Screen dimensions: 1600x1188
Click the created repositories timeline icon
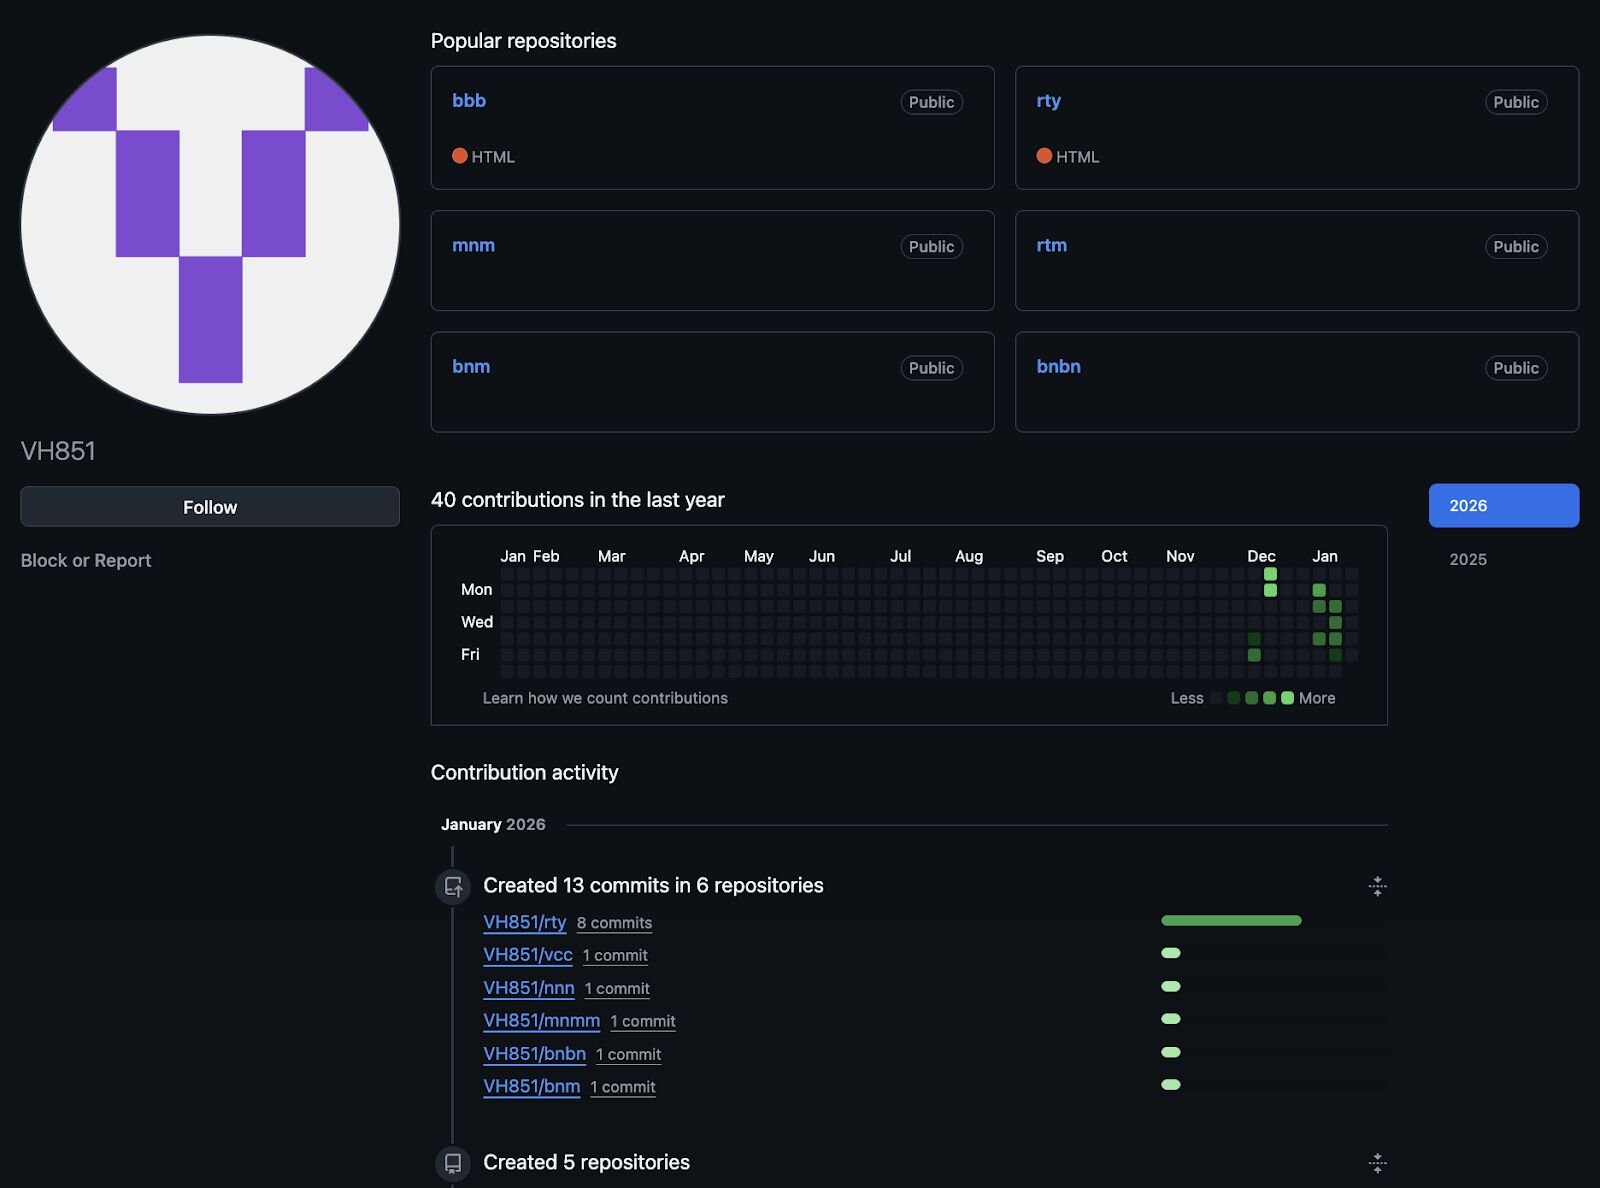tap(453, 1163)
